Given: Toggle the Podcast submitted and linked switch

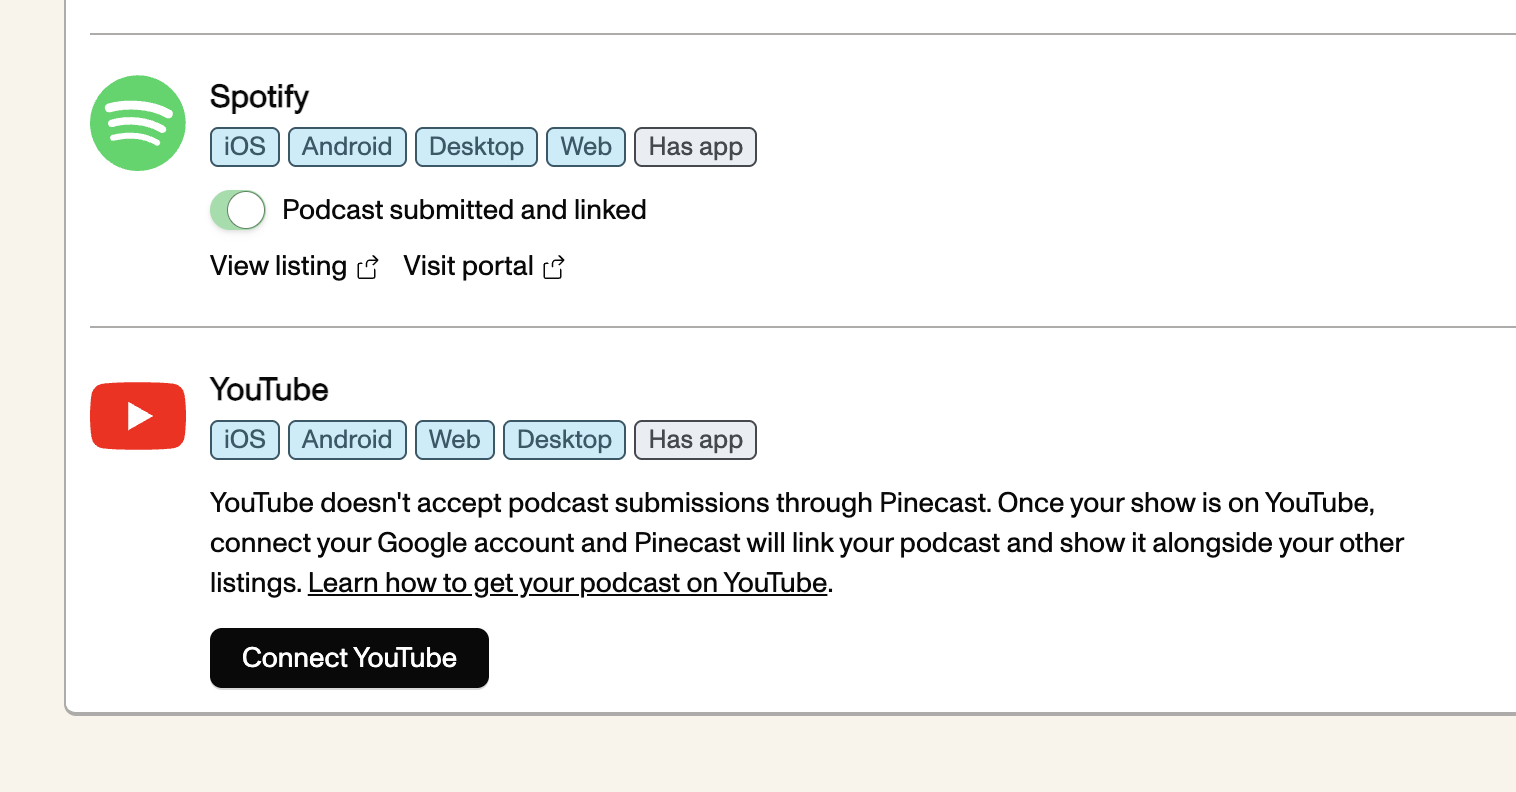Looking at the screenshot, I should click(238, 210).
